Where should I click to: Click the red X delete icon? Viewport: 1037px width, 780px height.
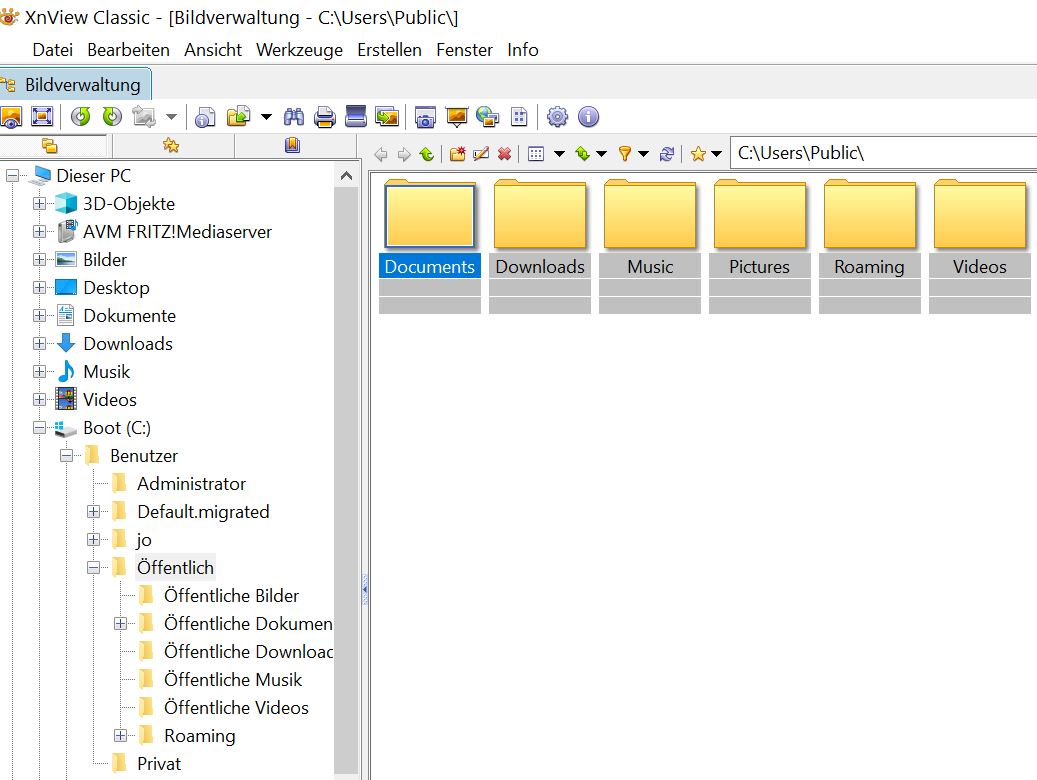tap(504, 154)
